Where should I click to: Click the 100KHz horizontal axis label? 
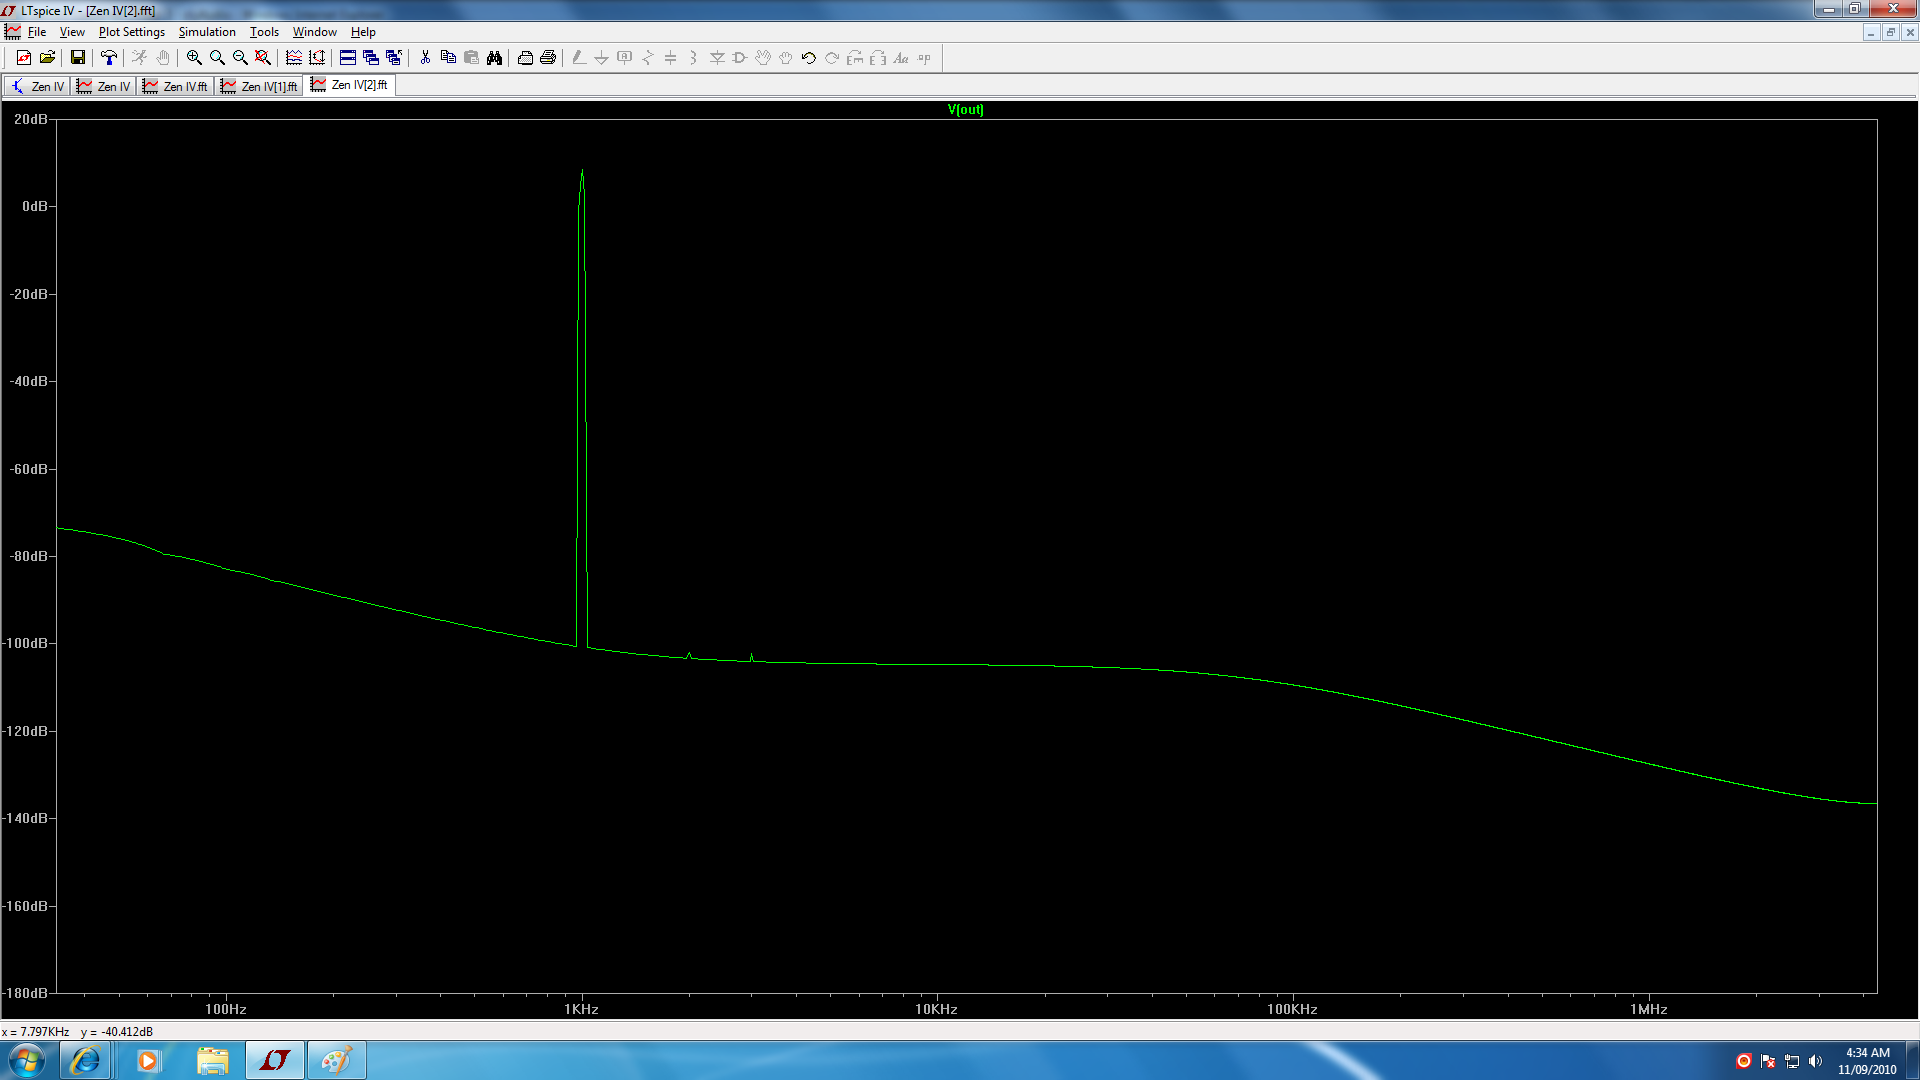(1292, 1009)
